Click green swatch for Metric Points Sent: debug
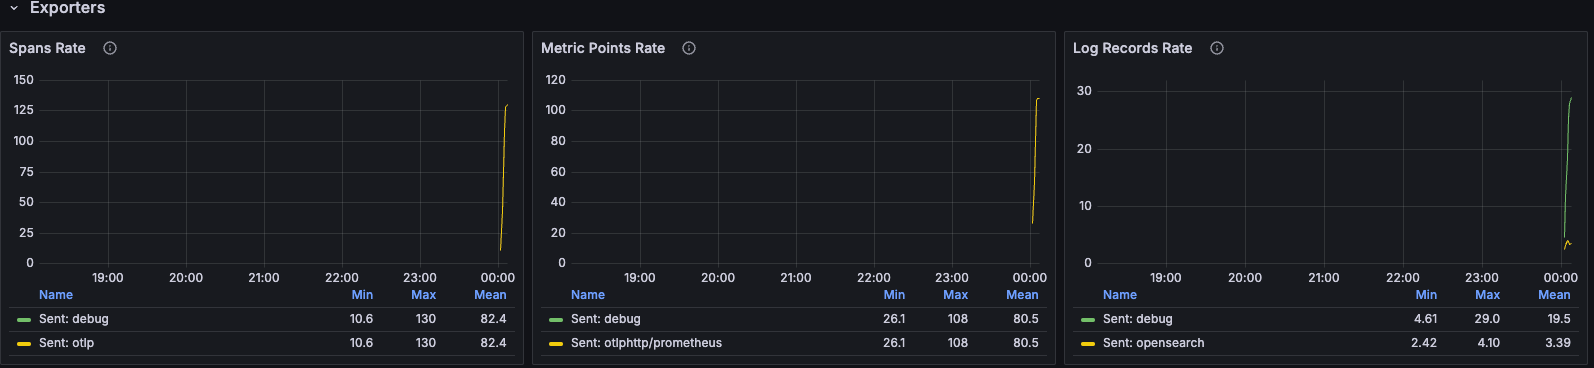Viewport: 1594px width, 368px height. tap(556, 320)
